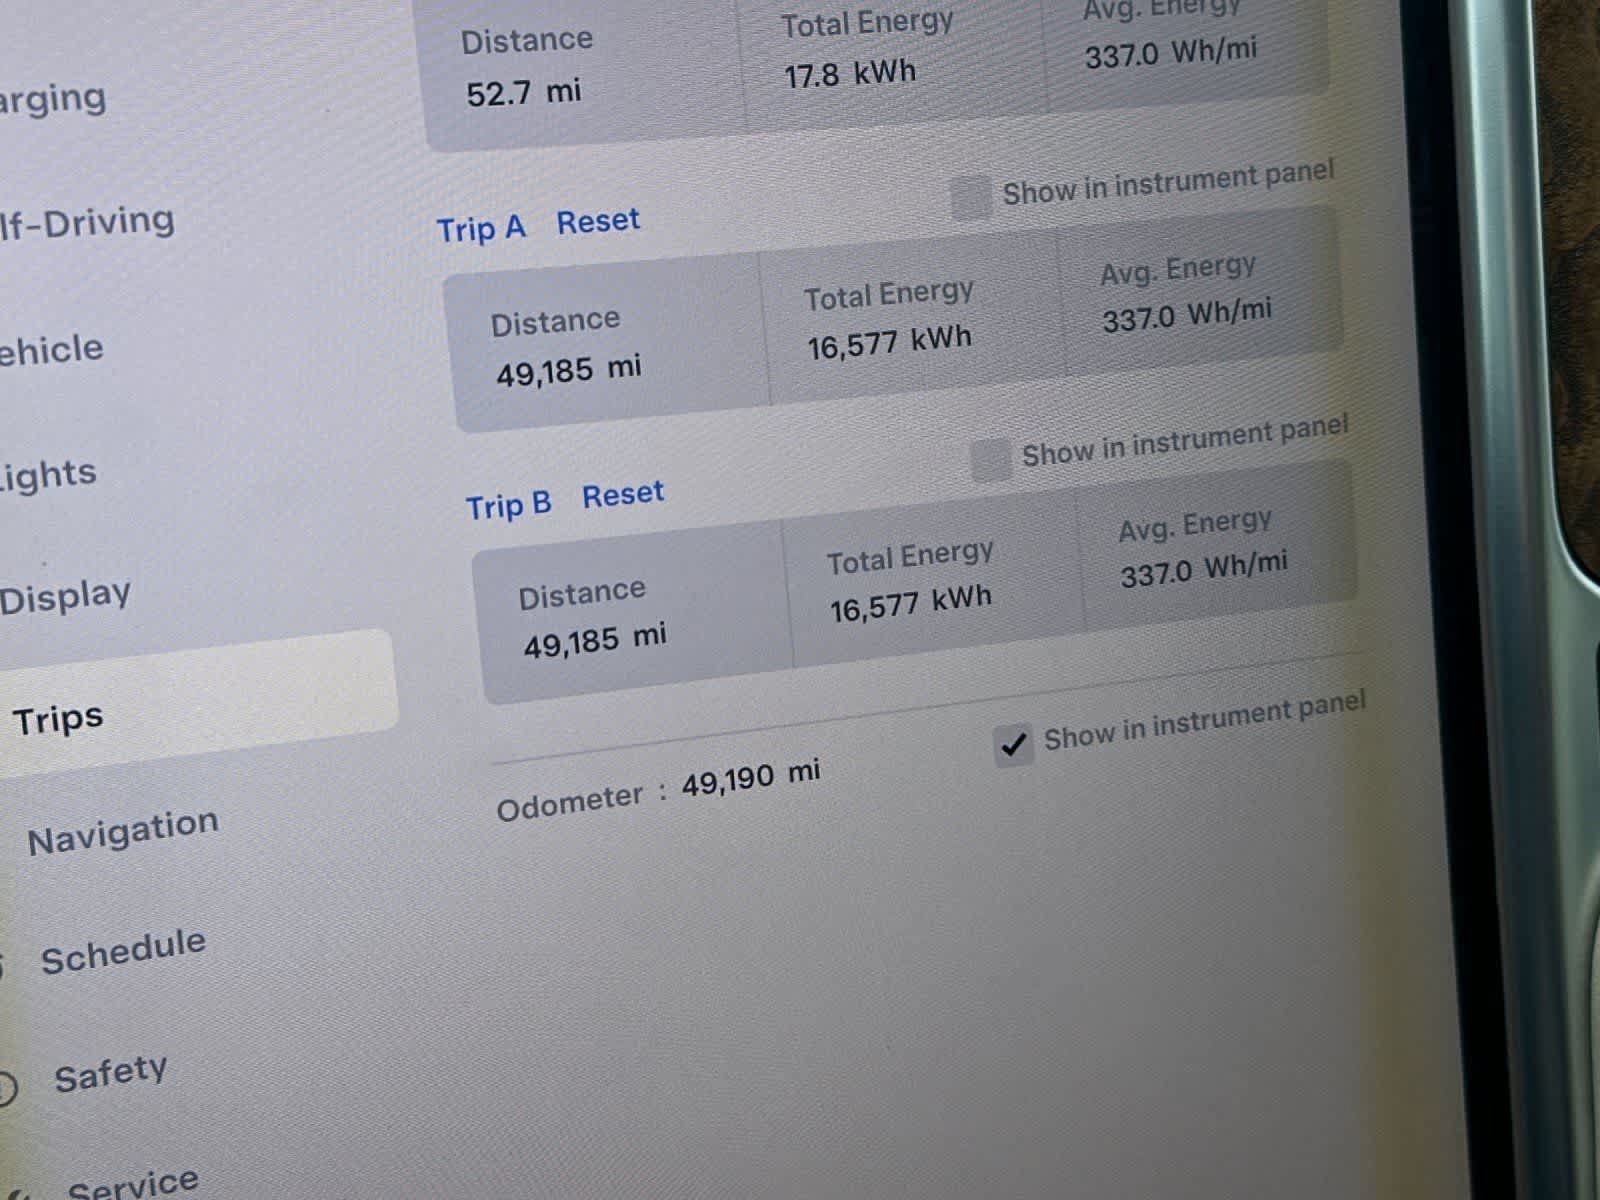Enable Trip B show in instrument panel
1600x1200 pixels.
click(989, 460)
